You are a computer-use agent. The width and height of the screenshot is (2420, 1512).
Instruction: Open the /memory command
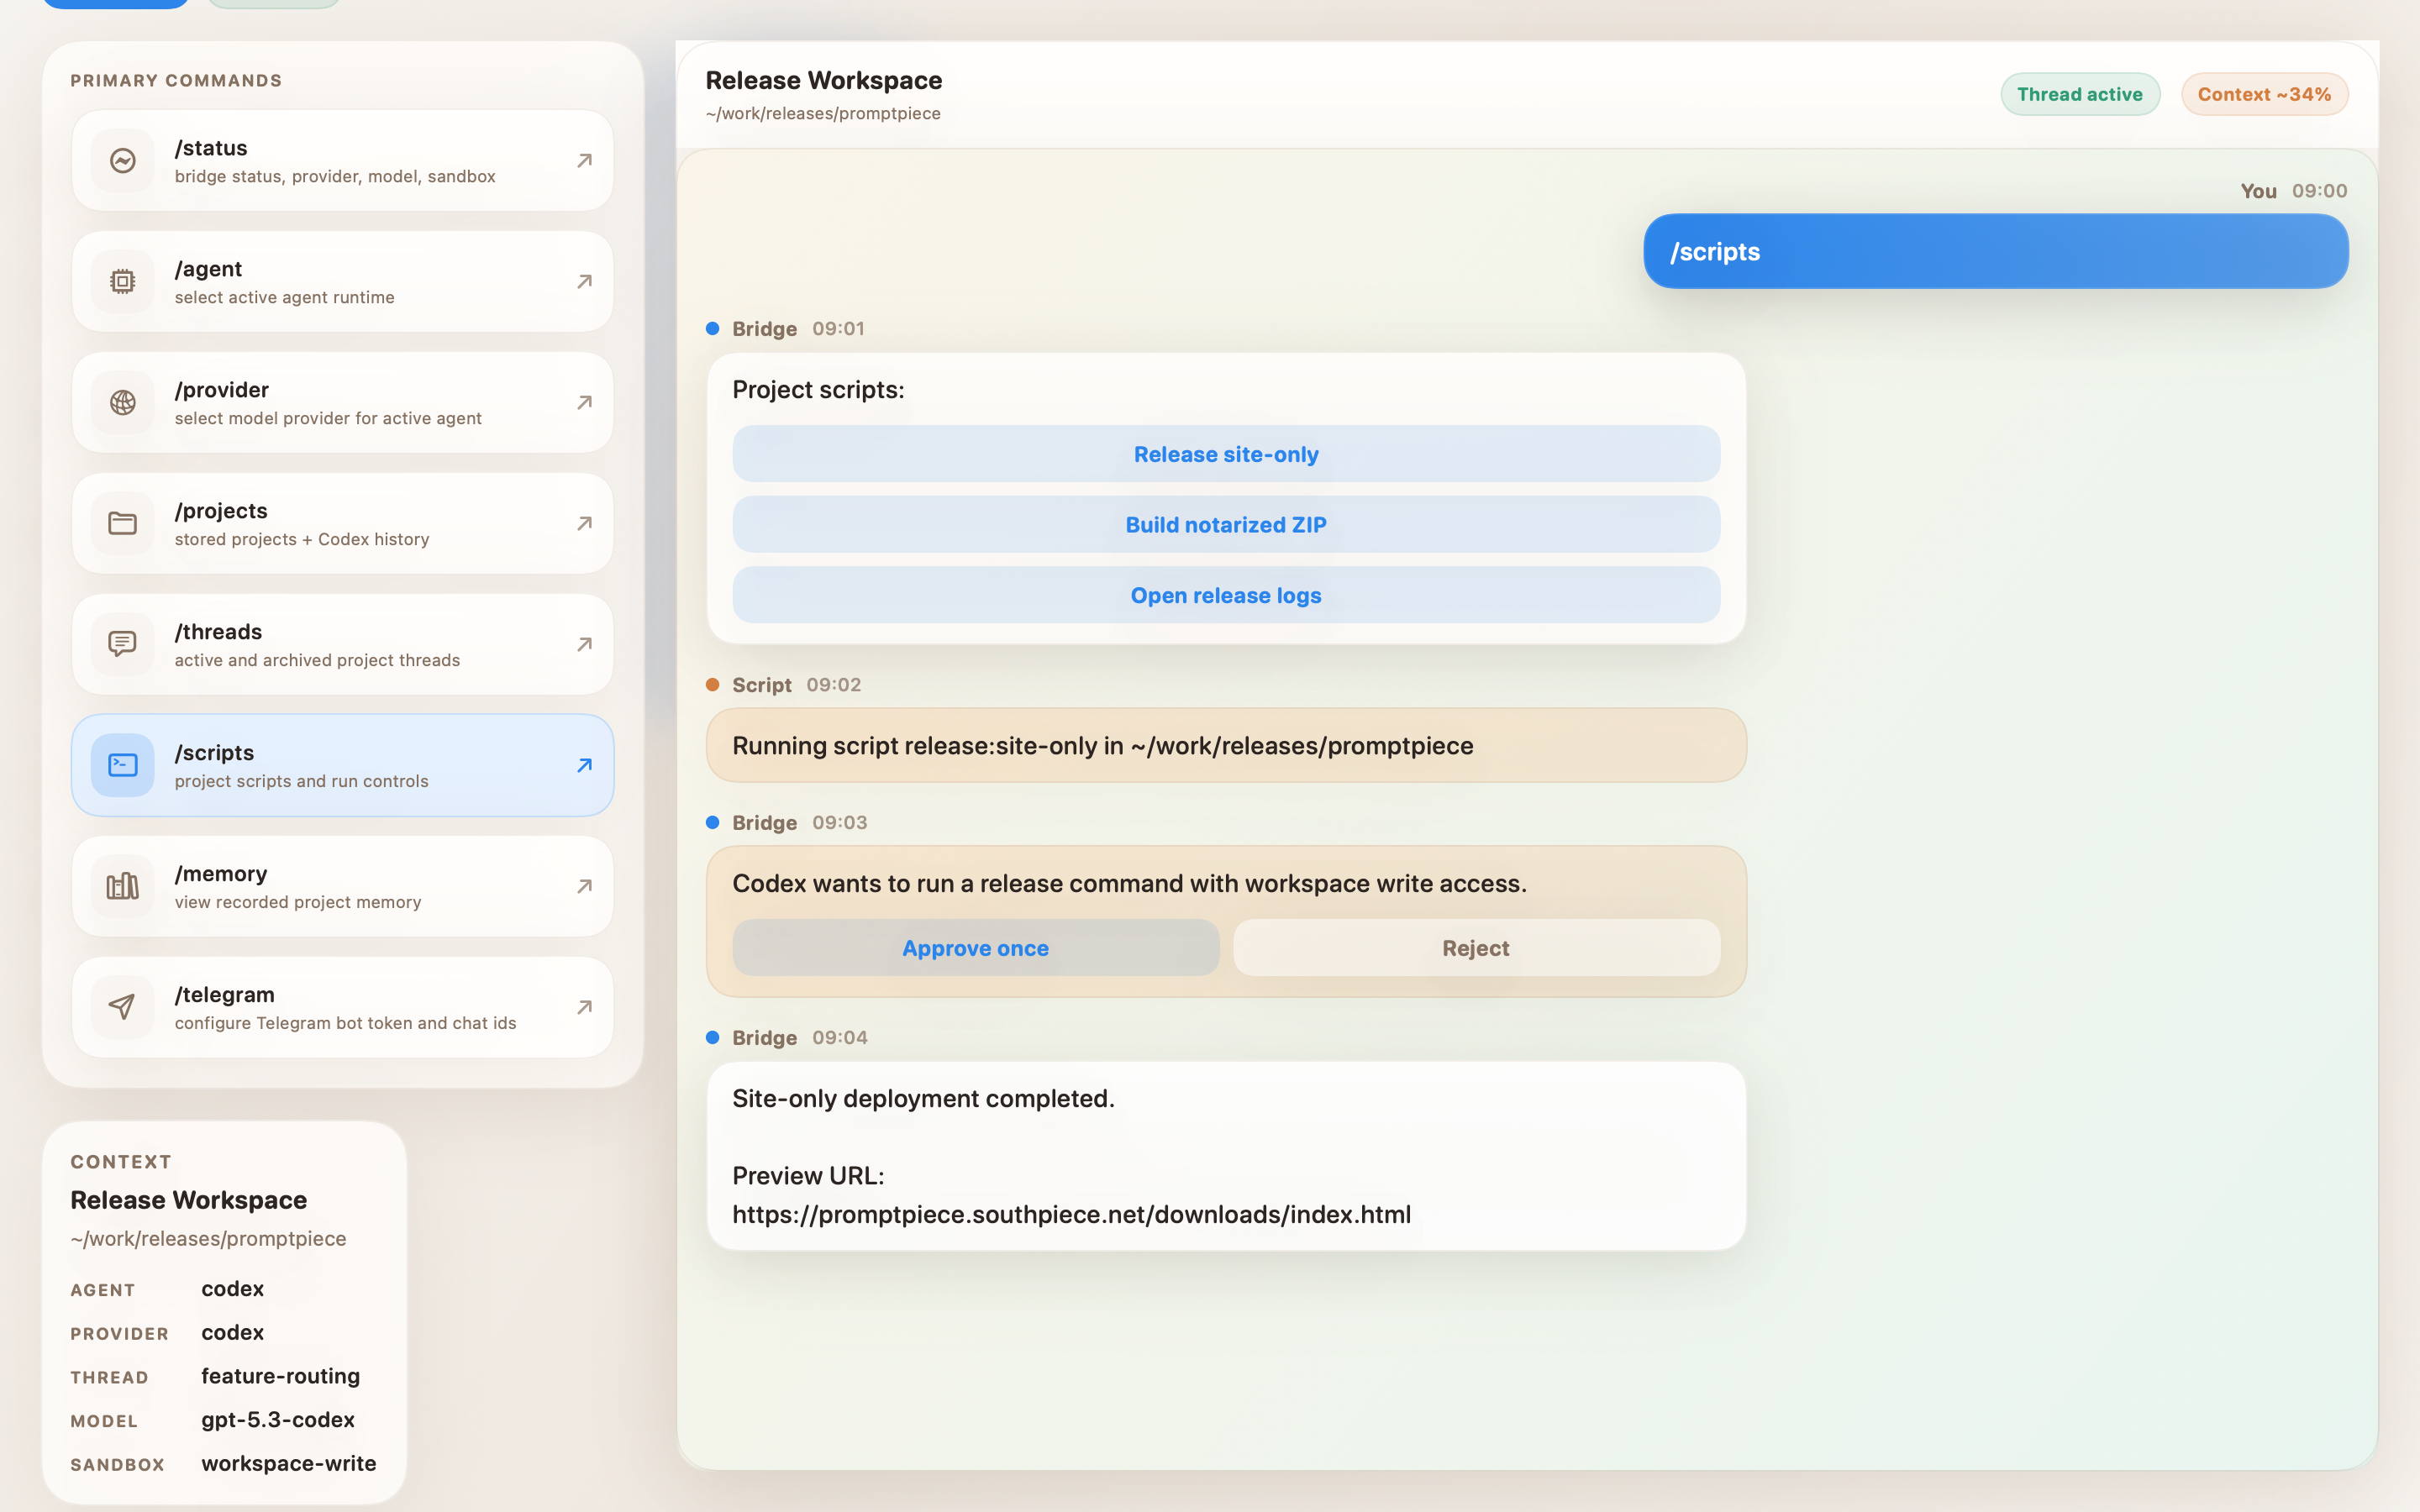pyautogui.click(x=342, y=886)
